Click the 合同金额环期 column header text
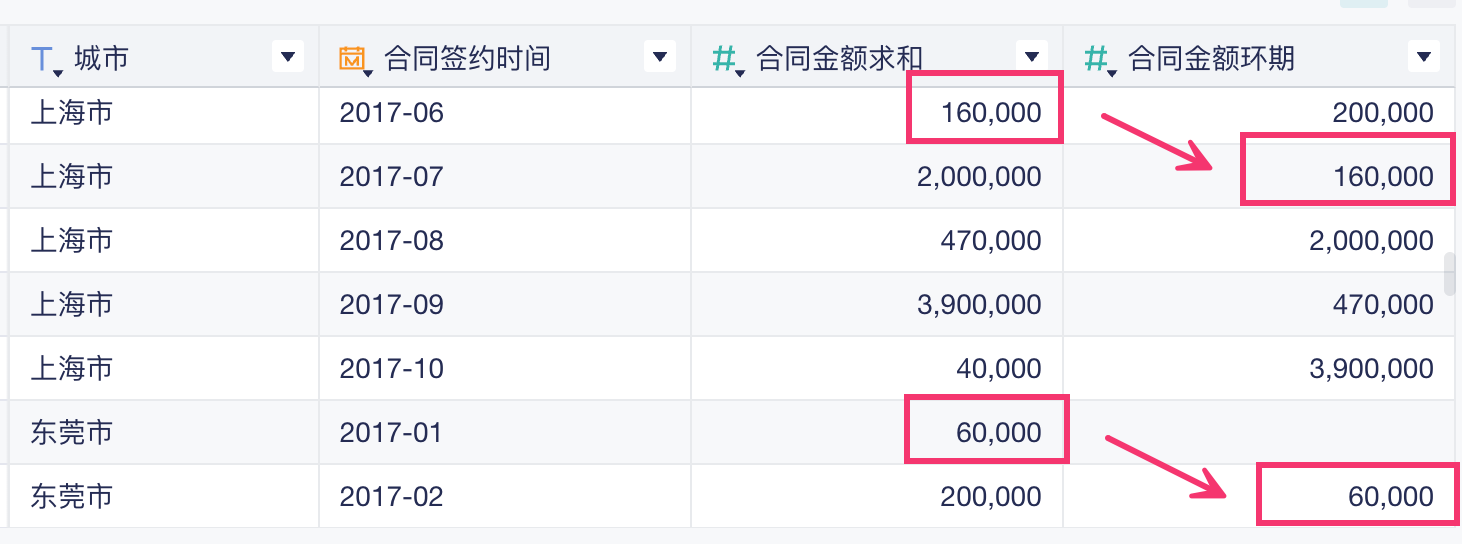The height and width of the screenshot is (544, 1462). click(x=1212, y=59)
